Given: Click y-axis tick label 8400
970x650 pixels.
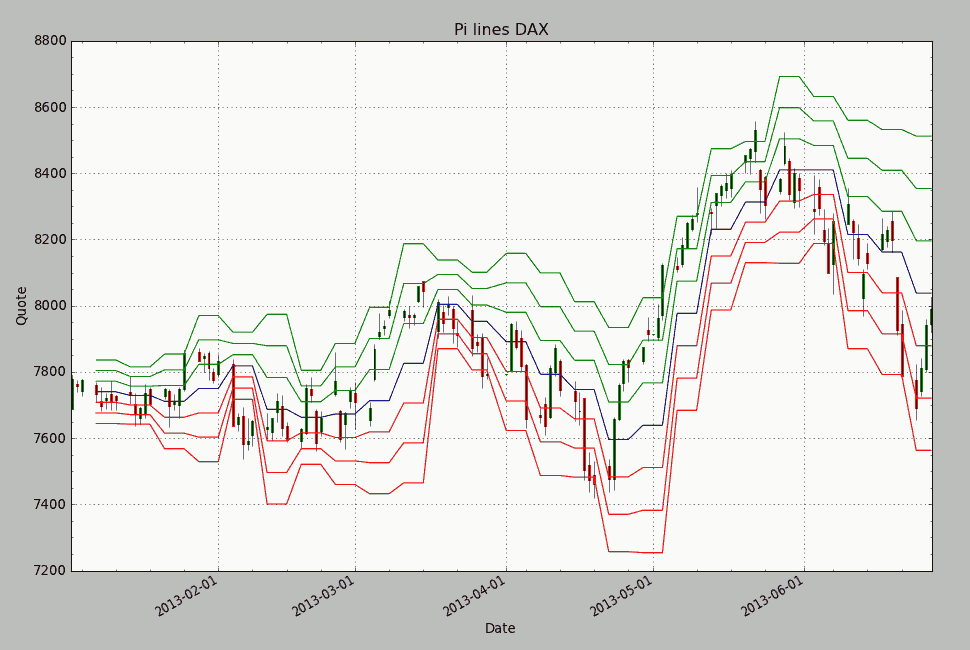Looking at the screenshot, I should pyautogui.click(x=51, y=174).
